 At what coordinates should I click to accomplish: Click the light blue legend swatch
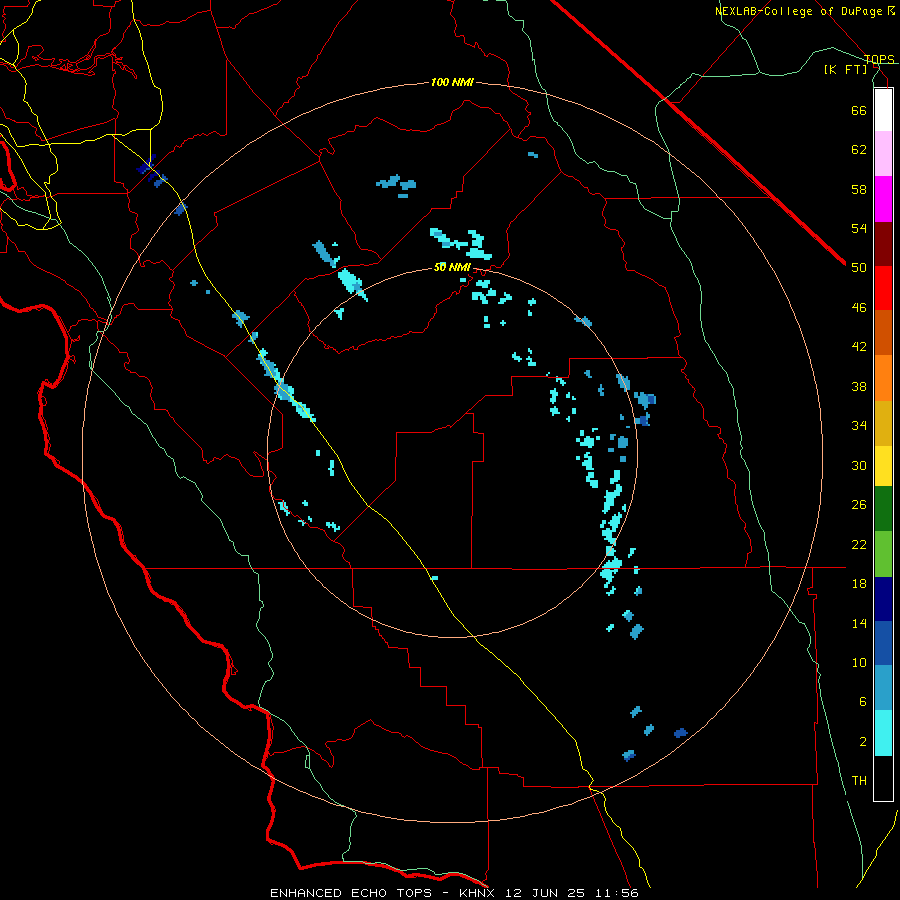point(883,688)
